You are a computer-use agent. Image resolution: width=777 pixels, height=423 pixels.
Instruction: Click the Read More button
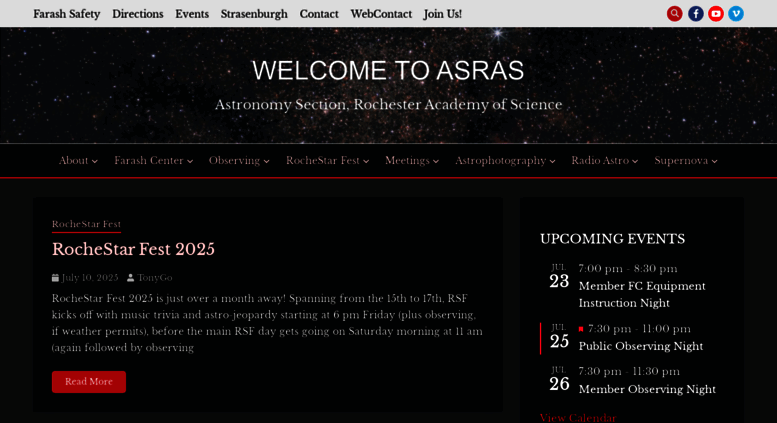pos(89,382)
